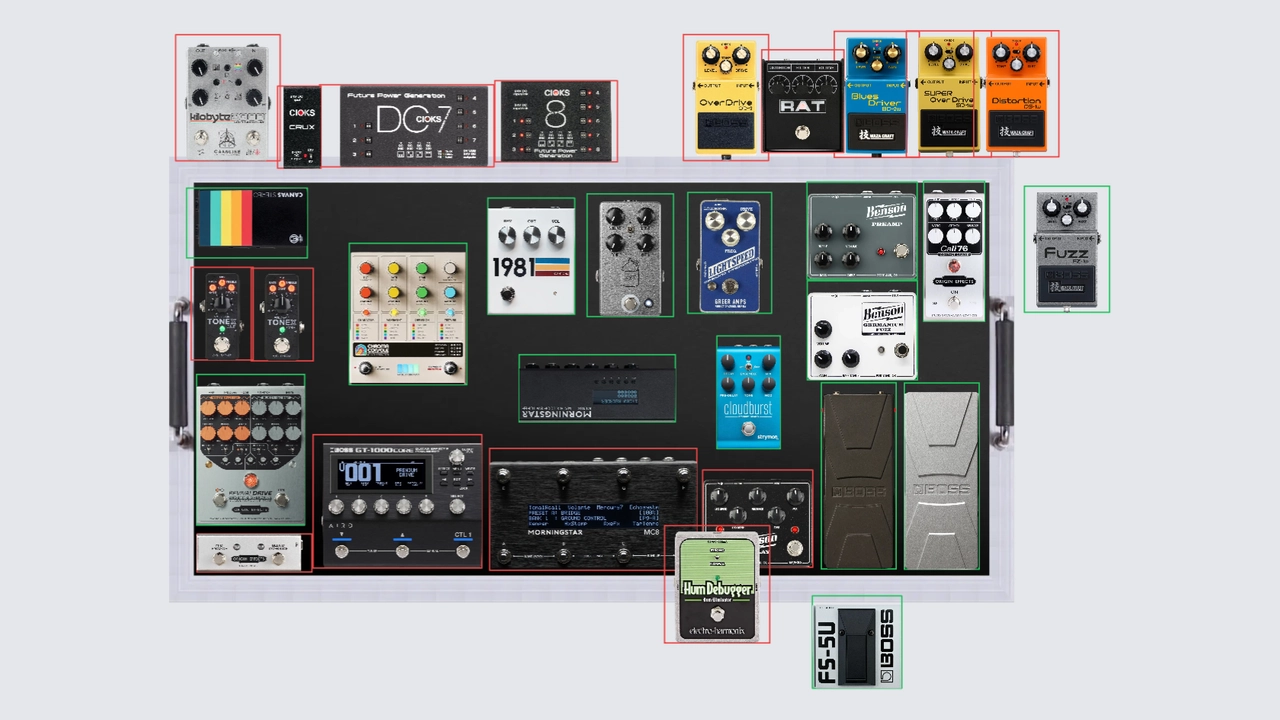
Task: Select the white 1981 pedal
Action: tap(531, 257)
